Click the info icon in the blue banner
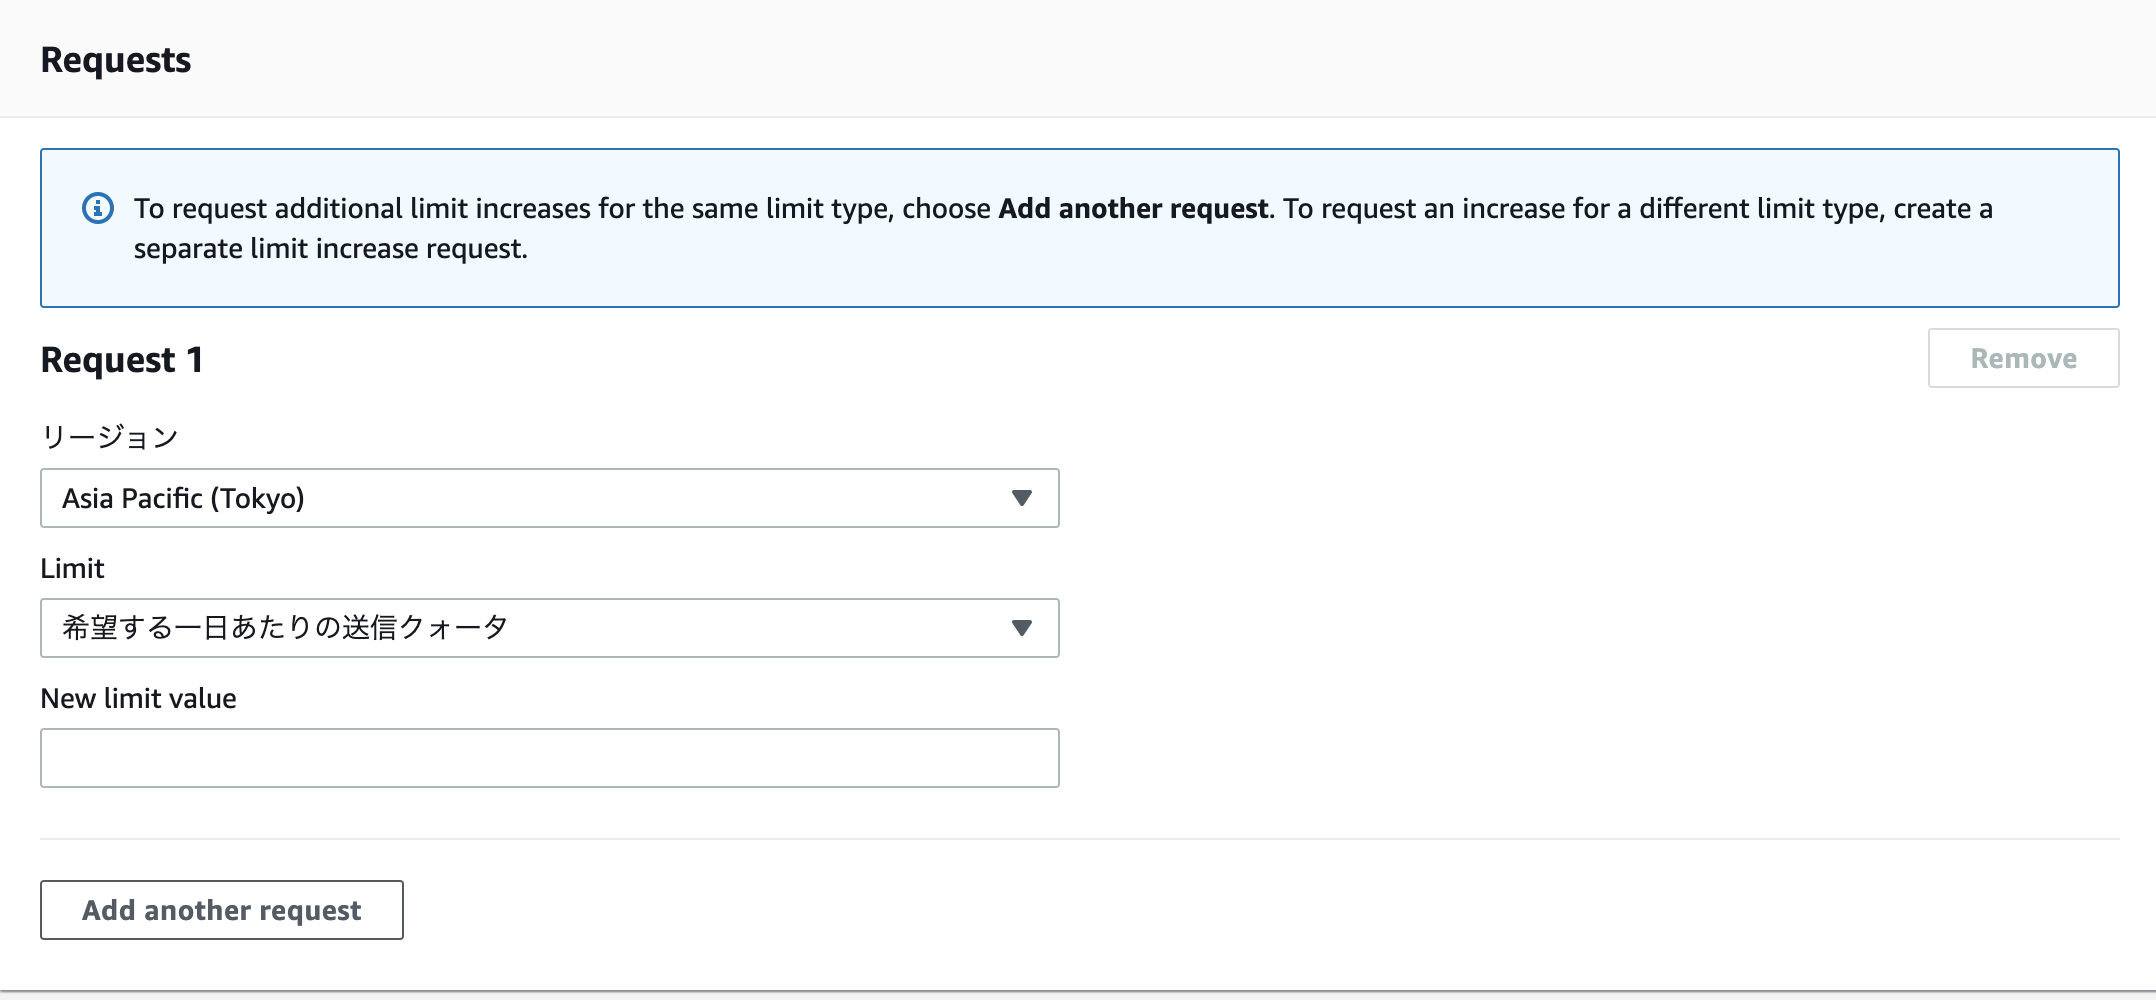The height and width of the screenshot is (1000, 2156). point(97,208)
